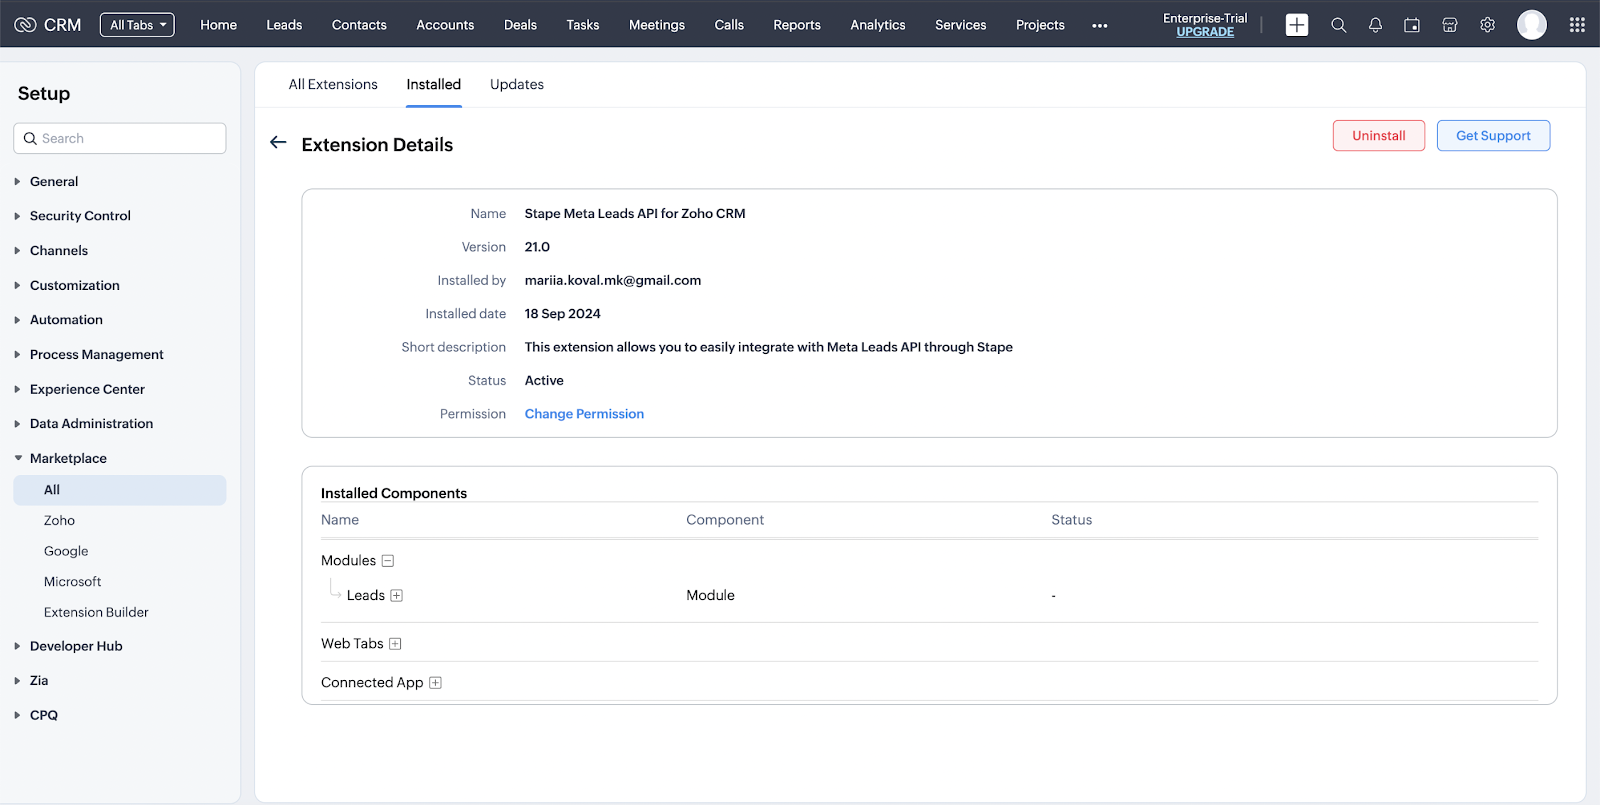Select Microsoft under Marketplace
The height and width of the screenshot is (805, 1600).
click(x=72, y=582)
